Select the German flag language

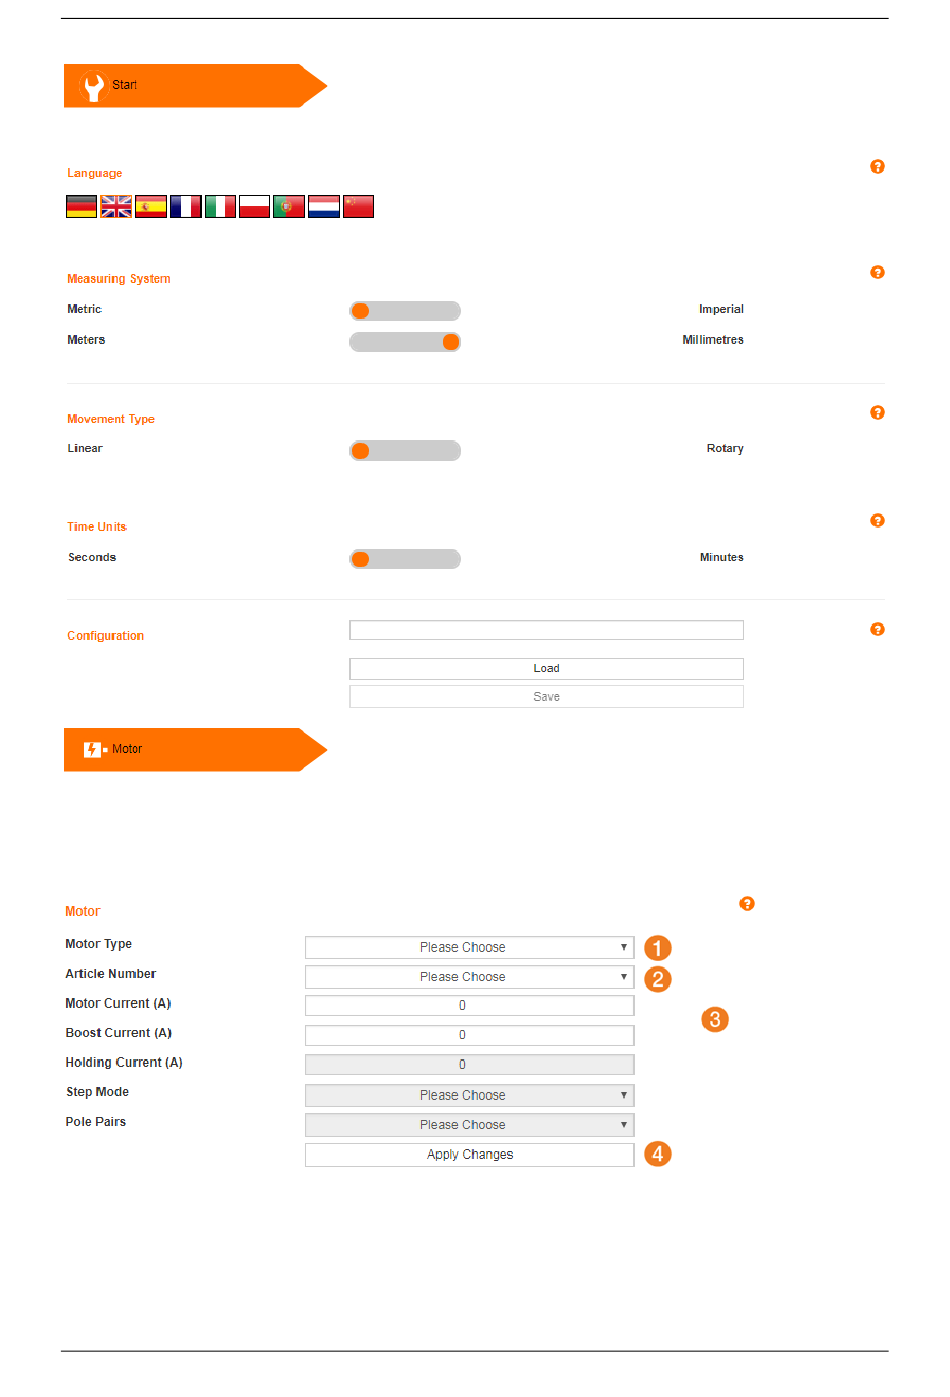[81, 207]
